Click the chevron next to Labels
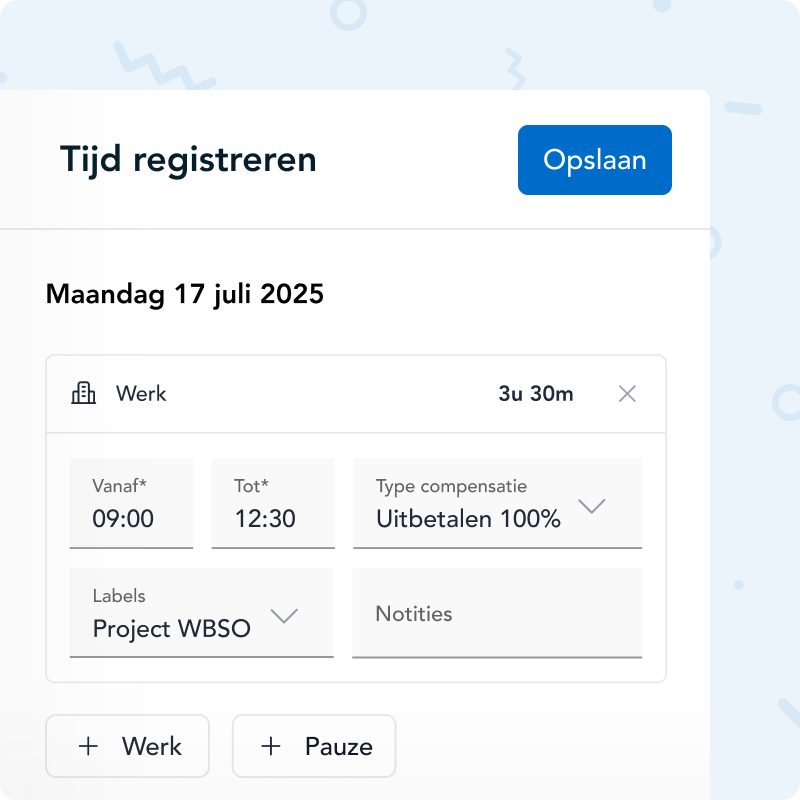Screen dimensions: 800x800 pos(286,616)
